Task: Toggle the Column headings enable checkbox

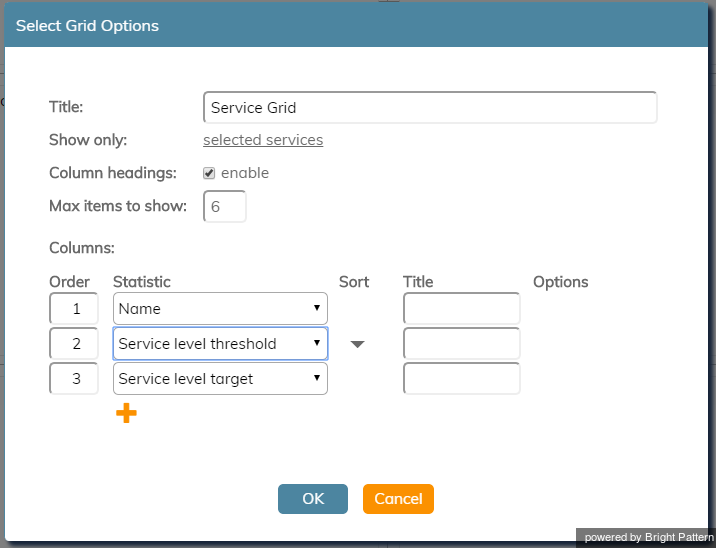Action: tap(209, 173)
